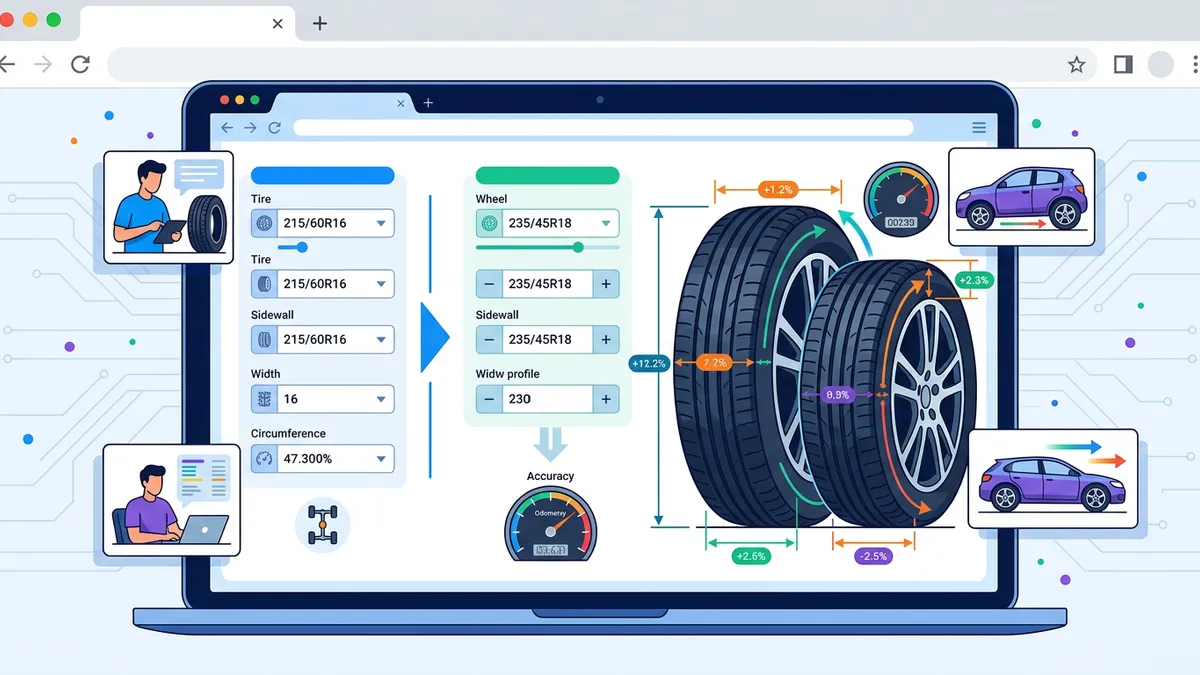1200x675 pixels.
Task: Click the sidewall tire icon in left panel
Action: click(x=262, y=339)
